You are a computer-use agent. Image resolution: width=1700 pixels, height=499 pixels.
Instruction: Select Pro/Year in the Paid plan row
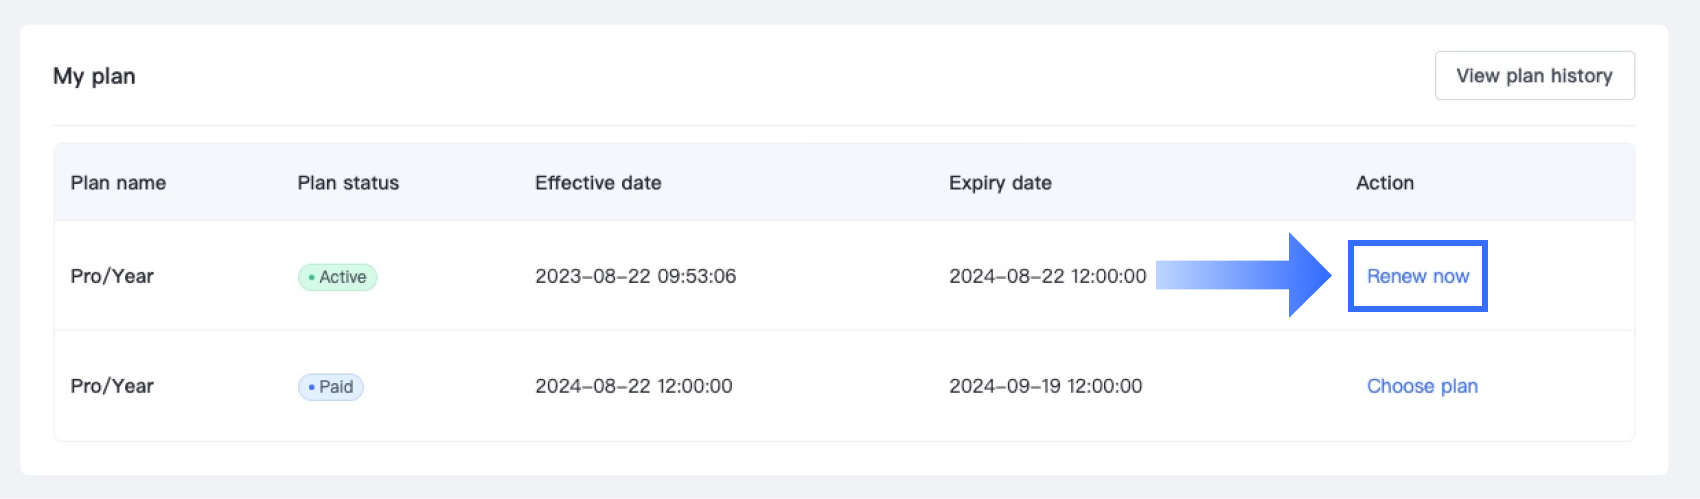coord(112,387)
